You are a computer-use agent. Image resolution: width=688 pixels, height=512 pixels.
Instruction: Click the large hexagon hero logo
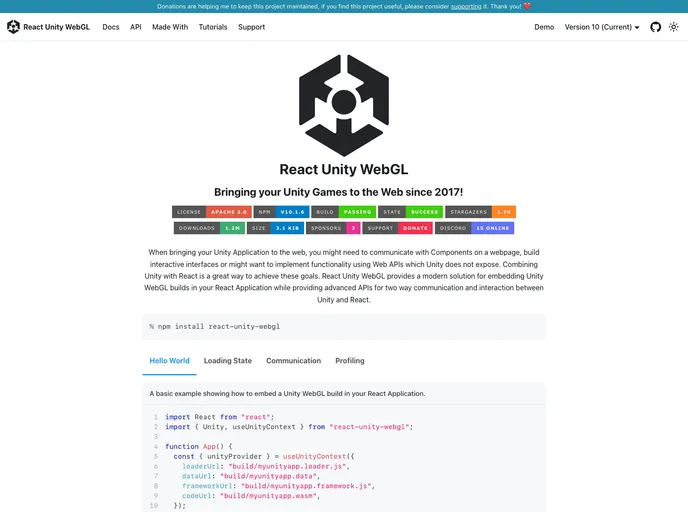(344, 105)
